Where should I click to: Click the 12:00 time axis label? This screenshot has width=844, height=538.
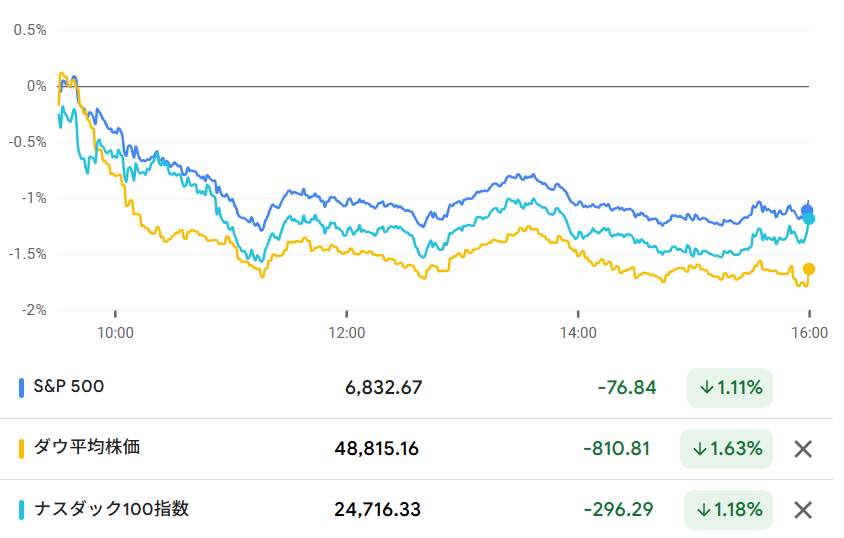346,331
